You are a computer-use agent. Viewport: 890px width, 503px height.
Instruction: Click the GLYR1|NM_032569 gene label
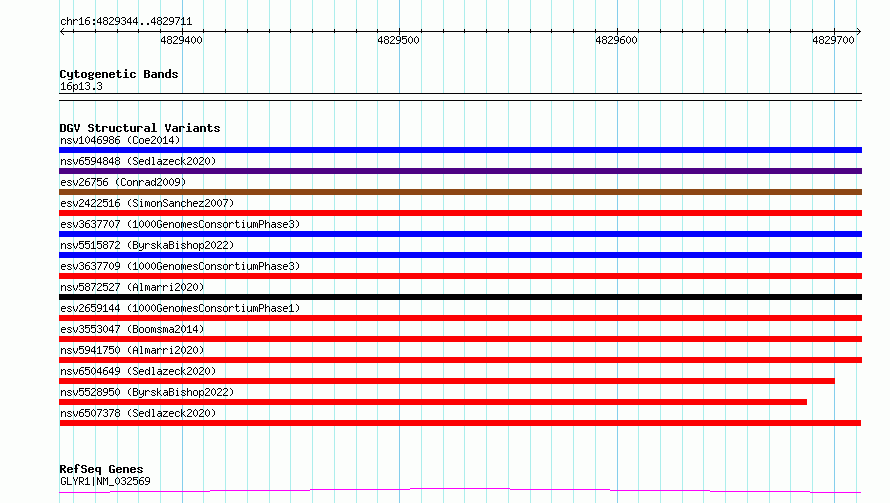point(105,481)
